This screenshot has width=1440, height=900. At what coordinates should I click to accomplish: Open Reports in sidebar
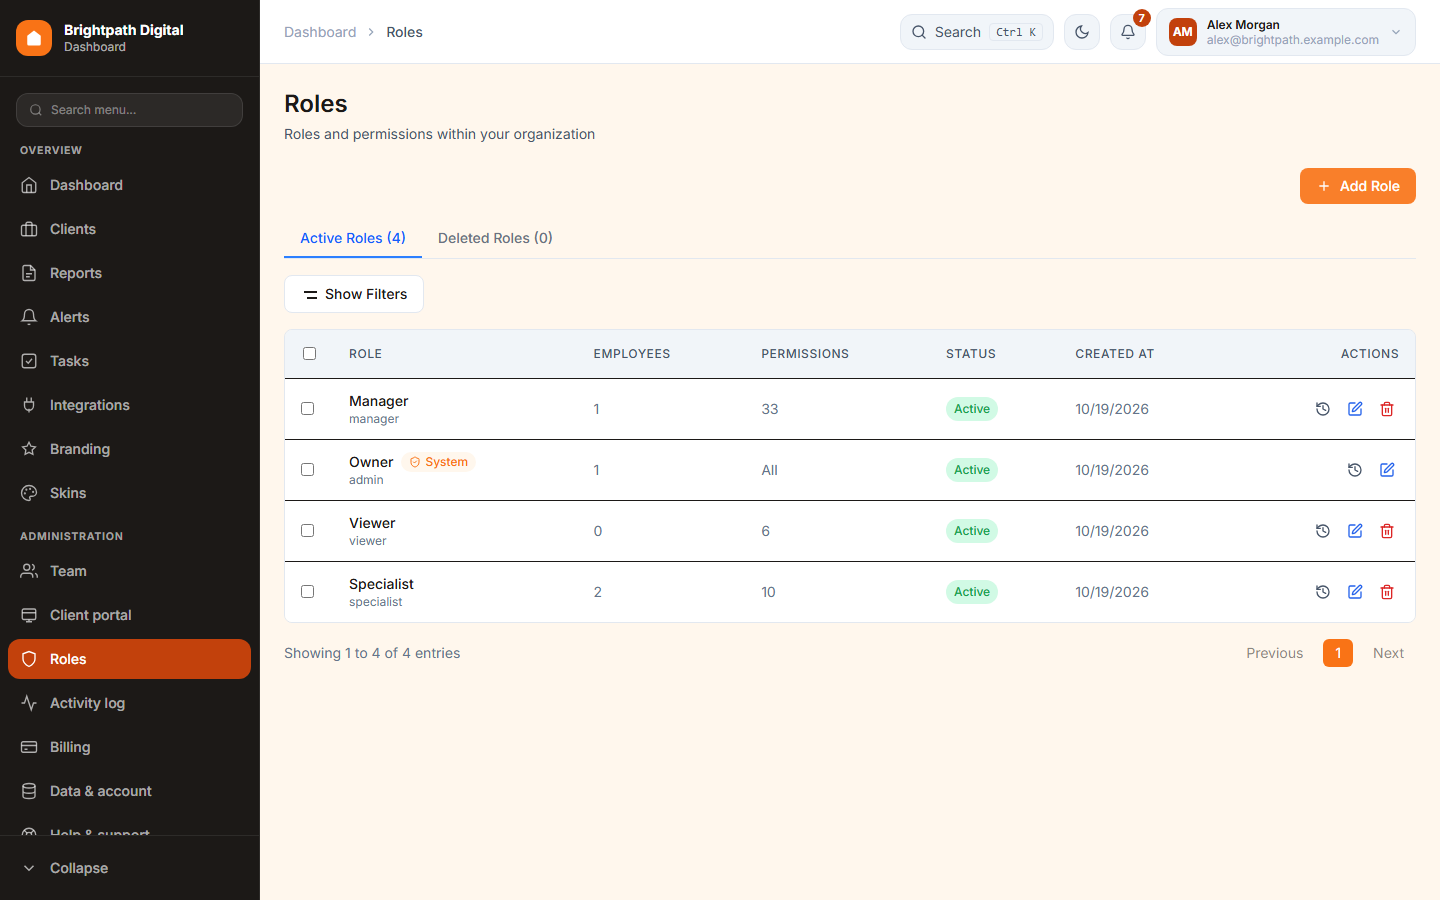[x=130, y=273]
